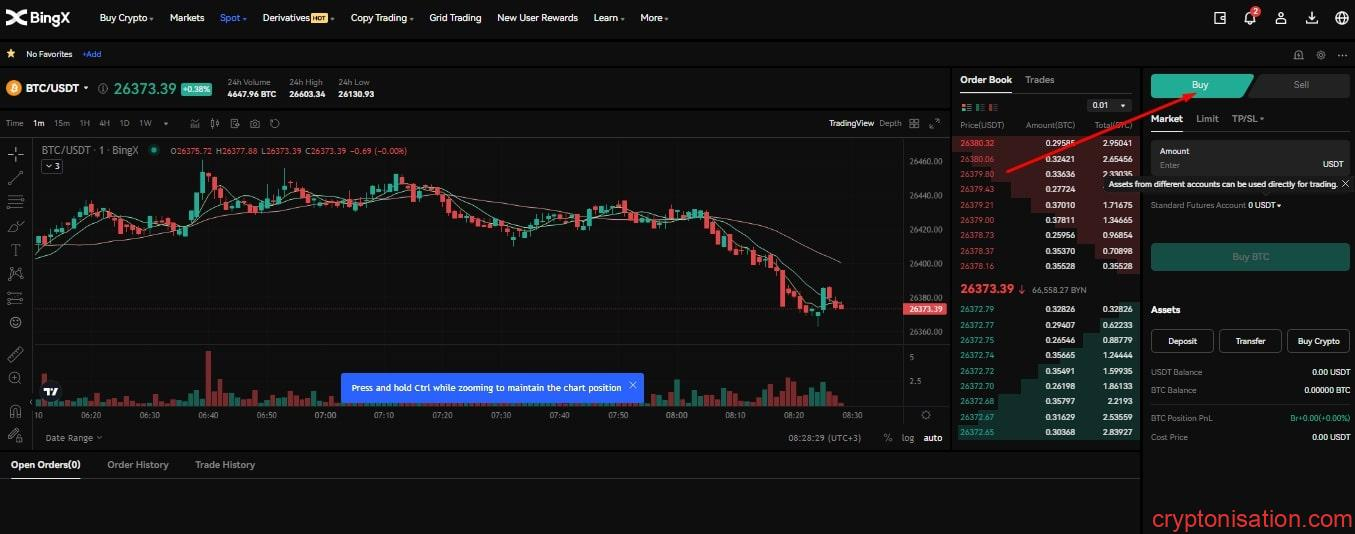This screenshot has height=534, width=1355.
Task: Take a chart snapshot with camera icon
Action: click(255, 123)
